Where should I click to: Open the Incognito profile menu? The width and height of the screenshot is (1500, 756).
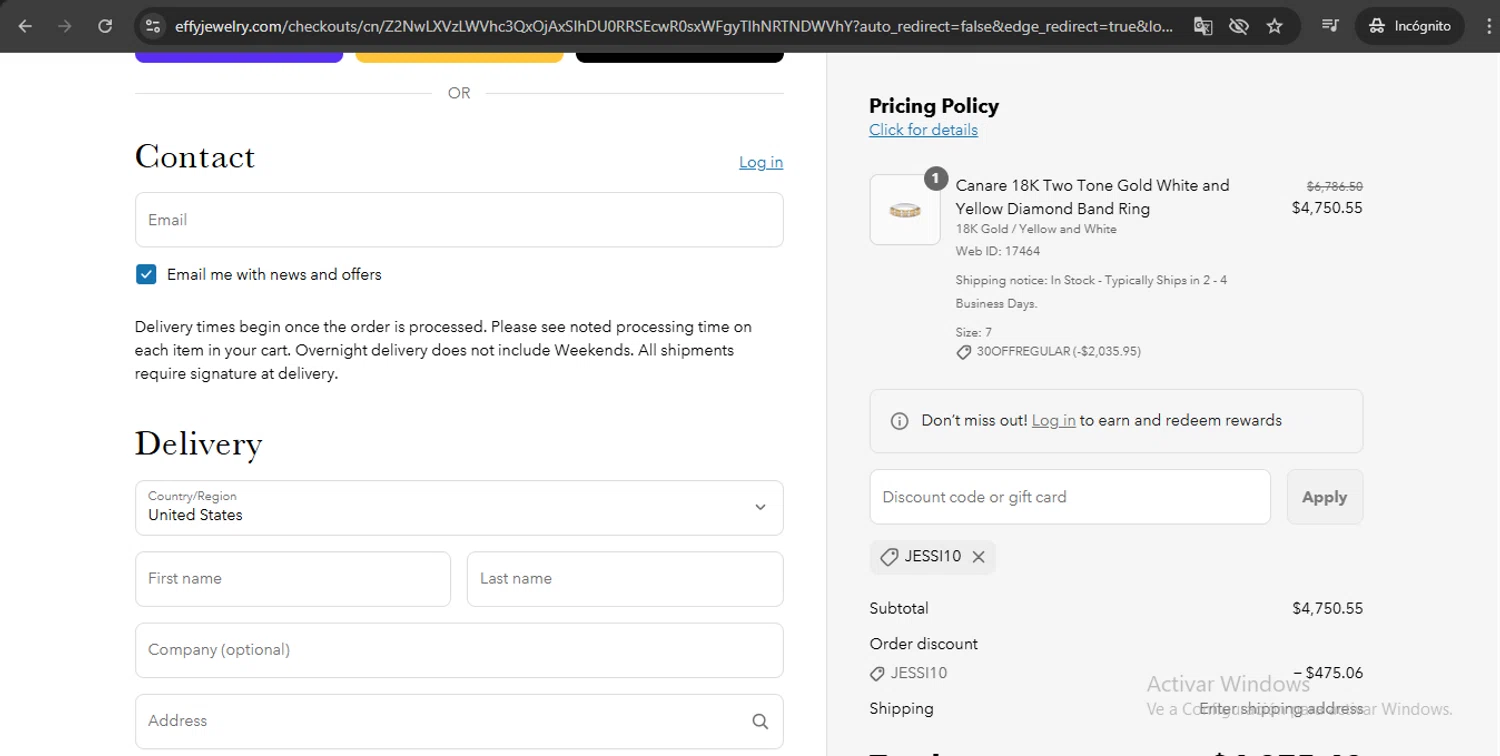(x=1409, y=26)
